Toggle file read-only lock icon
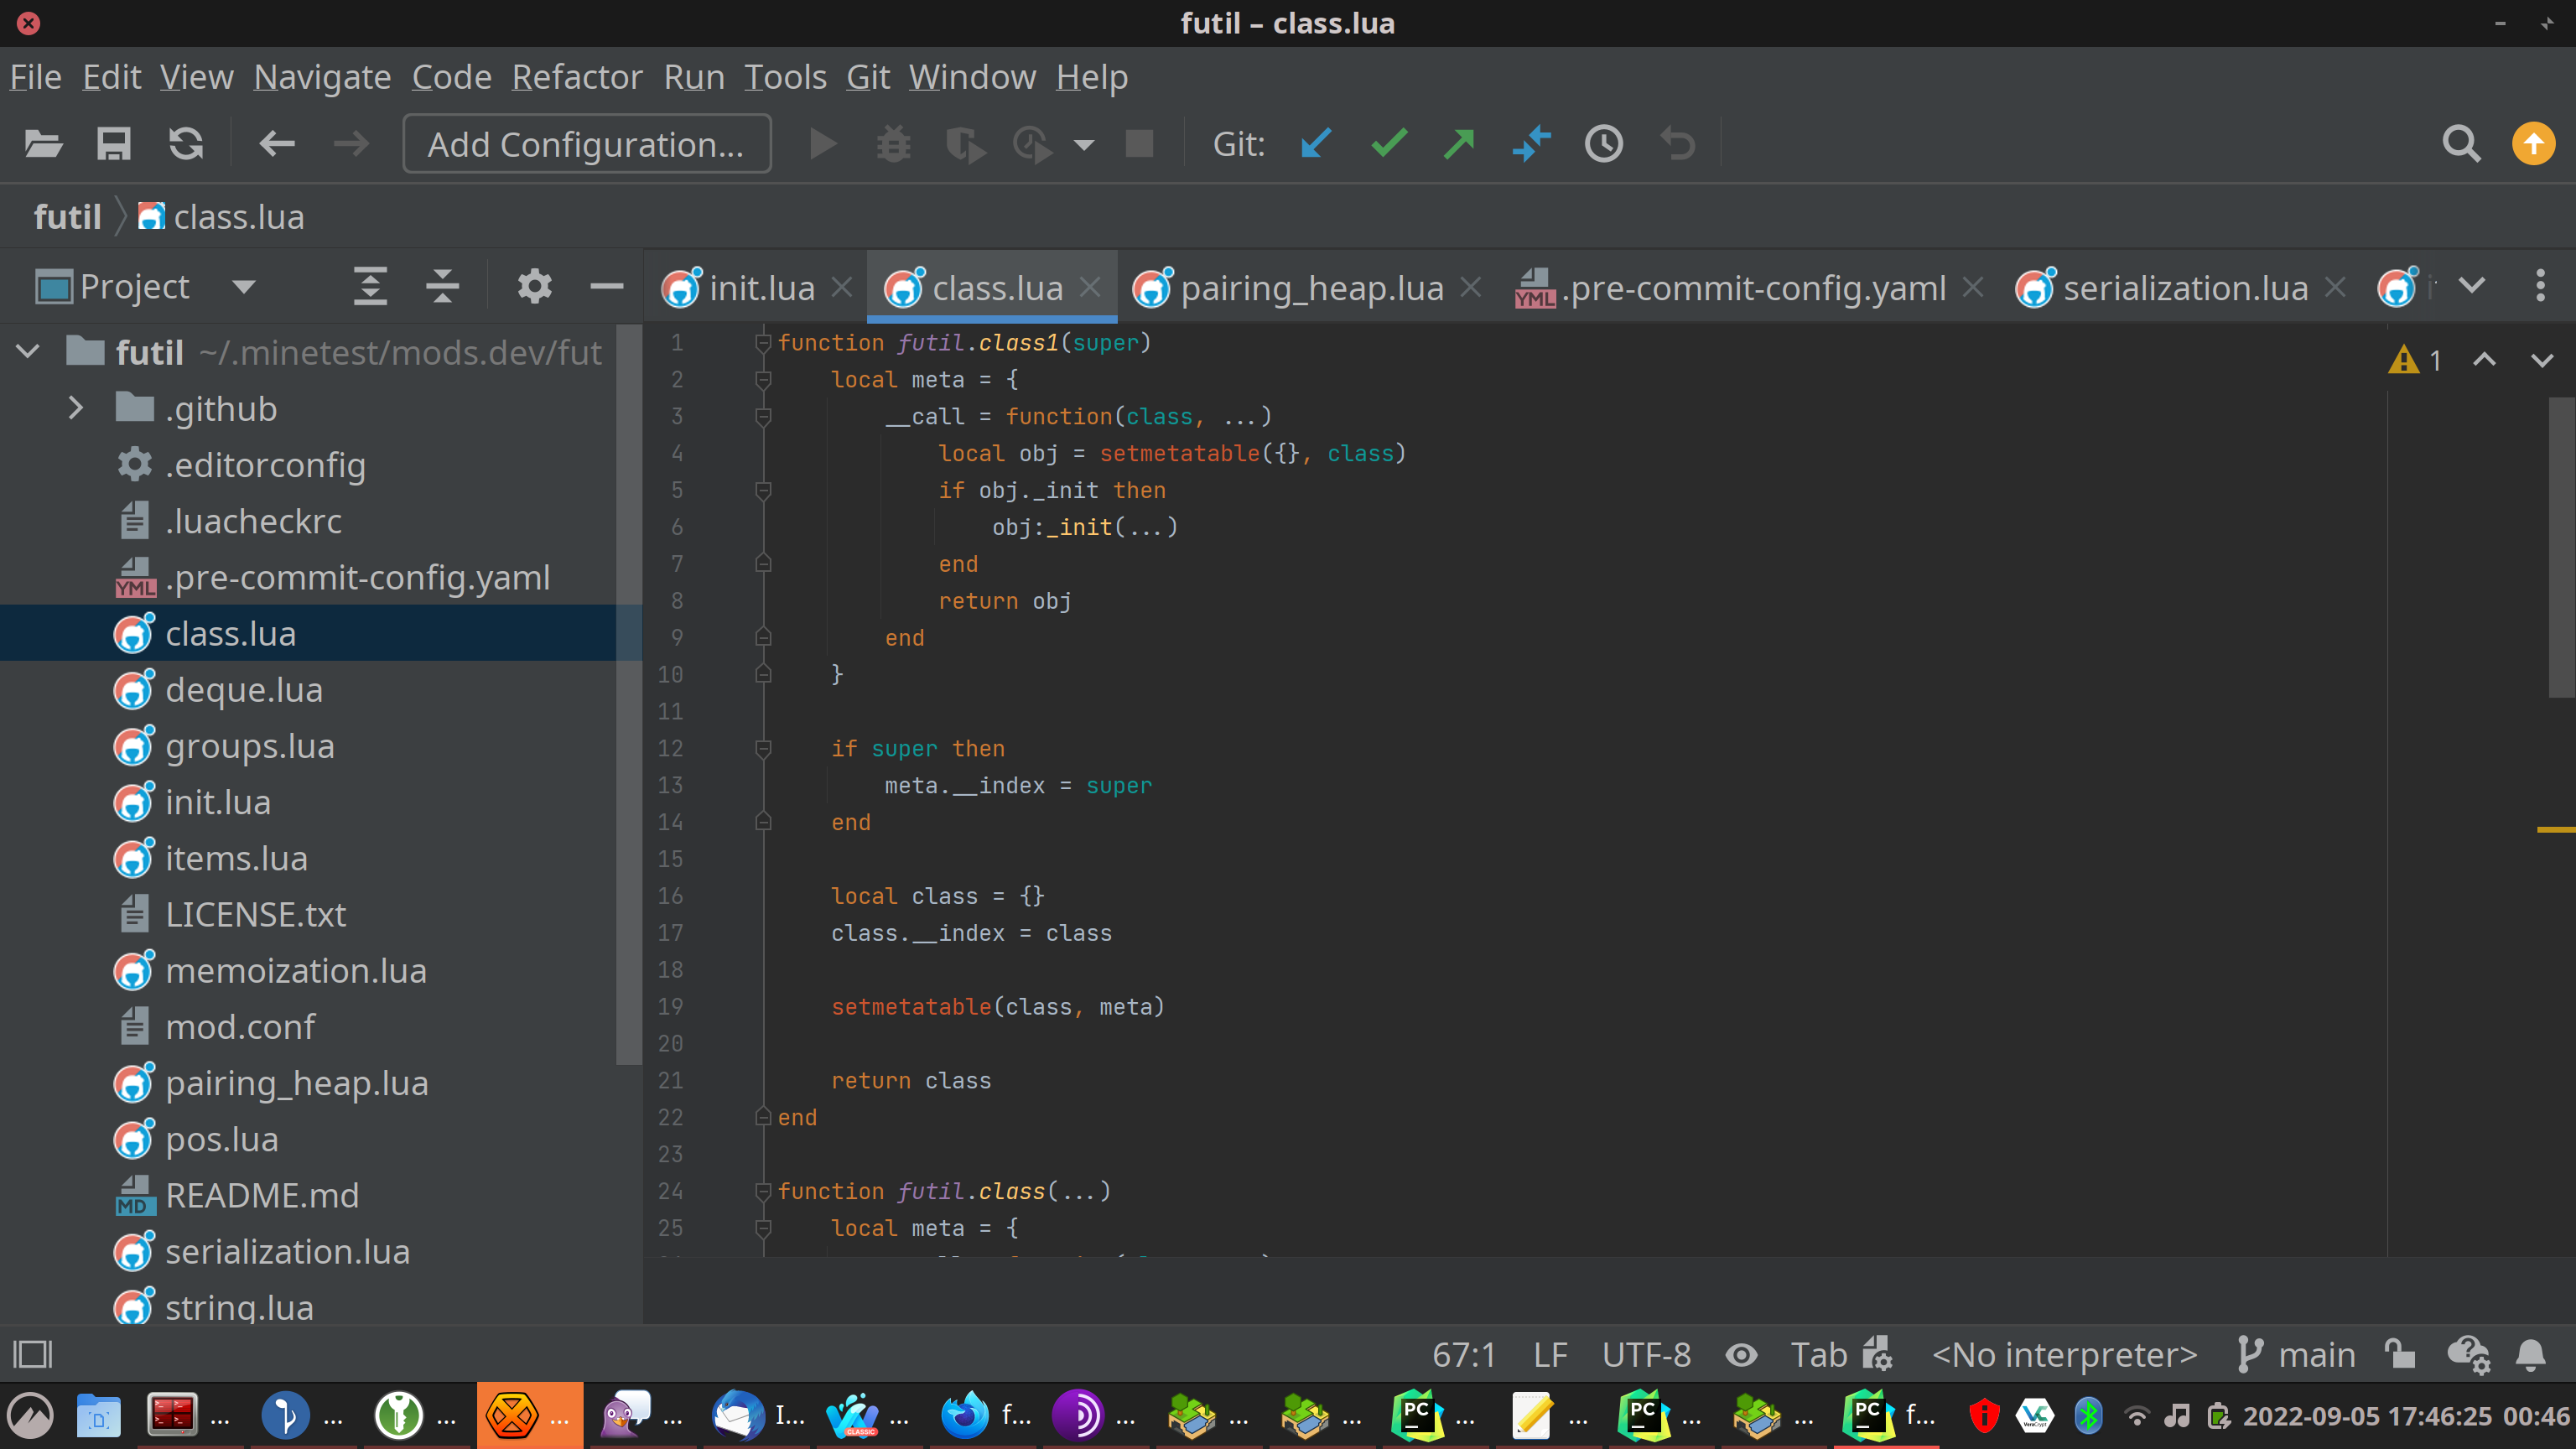This screenshot has height=1449, width=2576. coord(2400,1355)
